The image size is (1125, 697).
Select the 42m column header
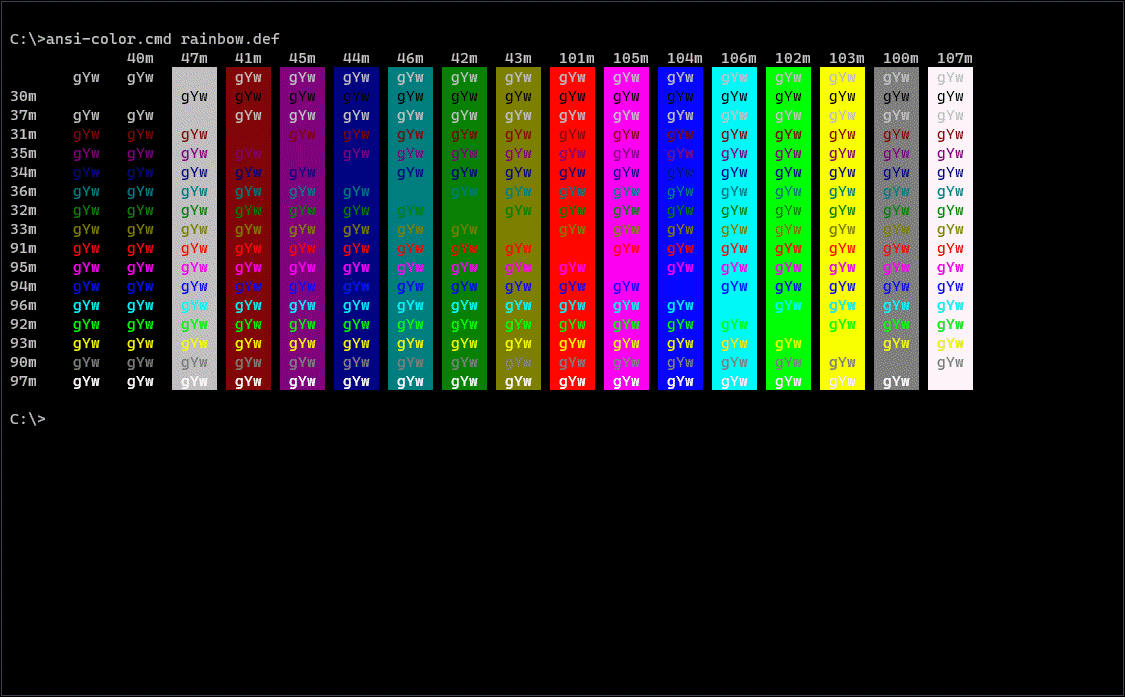pos(464,58)
